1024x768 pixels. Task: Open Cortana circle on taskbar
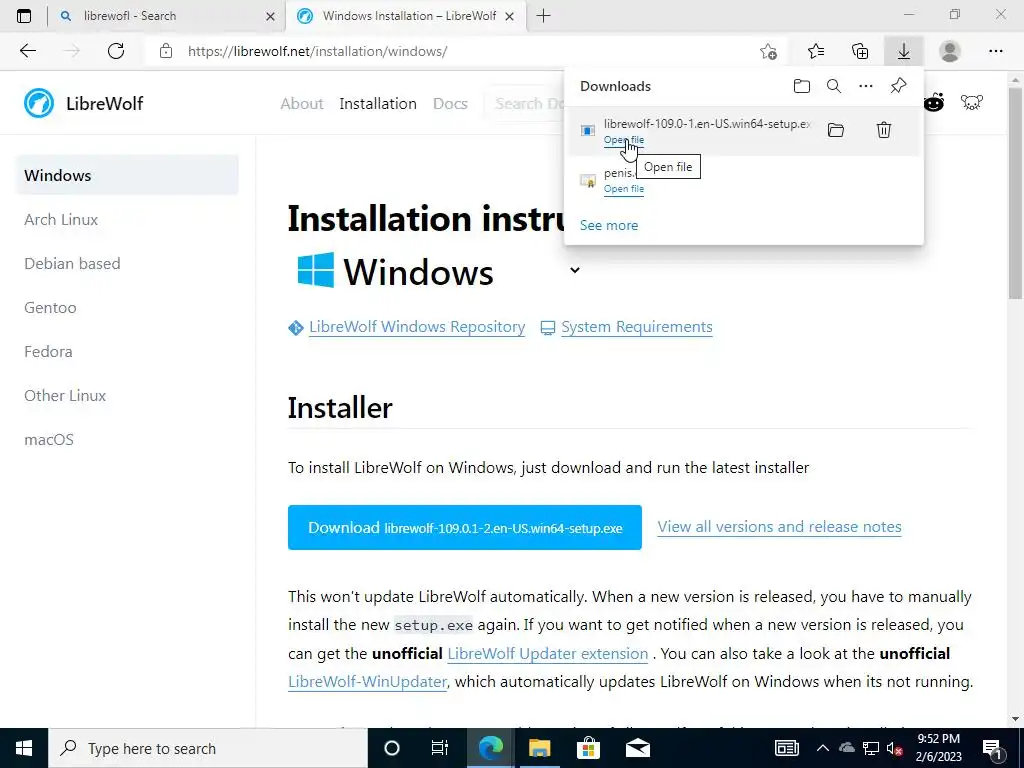click(x=392, y=748)
